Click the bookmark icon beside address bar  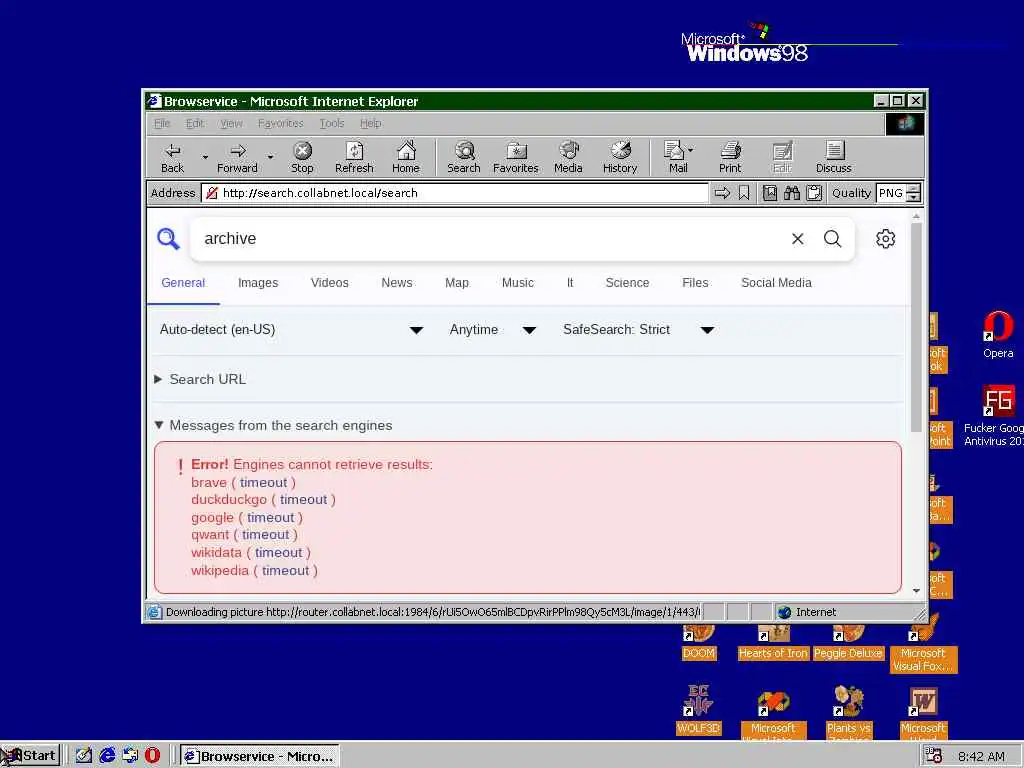tap(744, 193)
